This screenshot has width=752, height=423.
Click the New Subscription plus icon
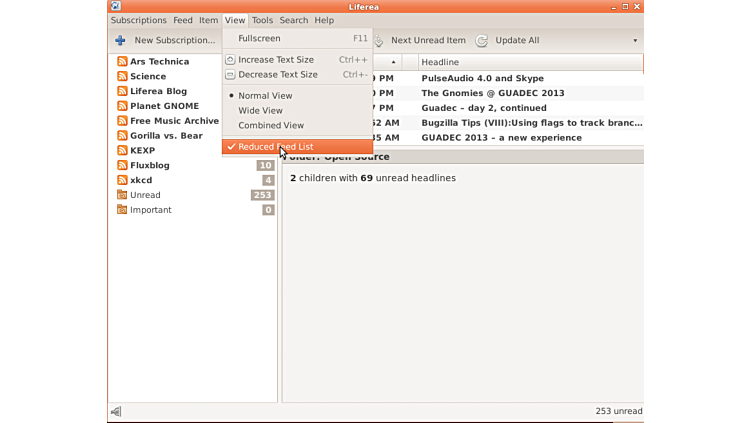120,41
